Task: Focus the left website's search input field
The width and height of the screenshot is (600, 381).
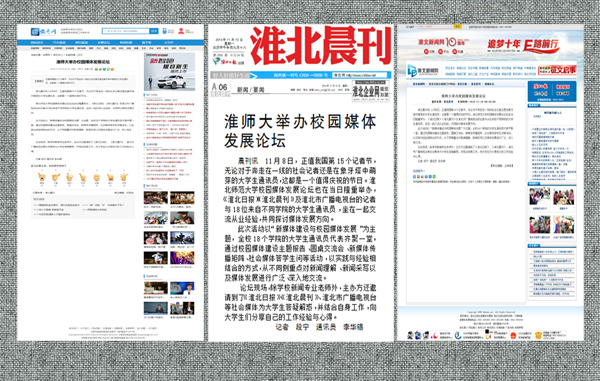Action: point(126,31)
